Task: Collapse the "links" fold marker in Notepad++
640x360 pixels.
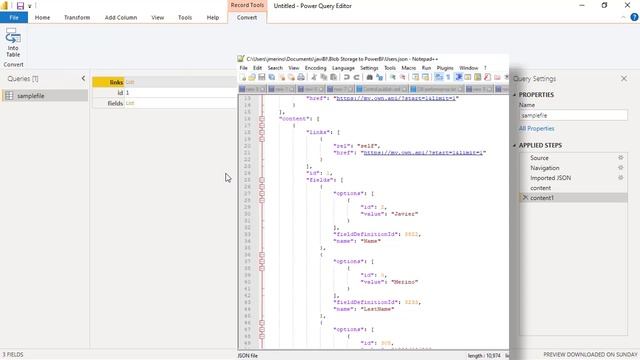Action: click(262, 132)
